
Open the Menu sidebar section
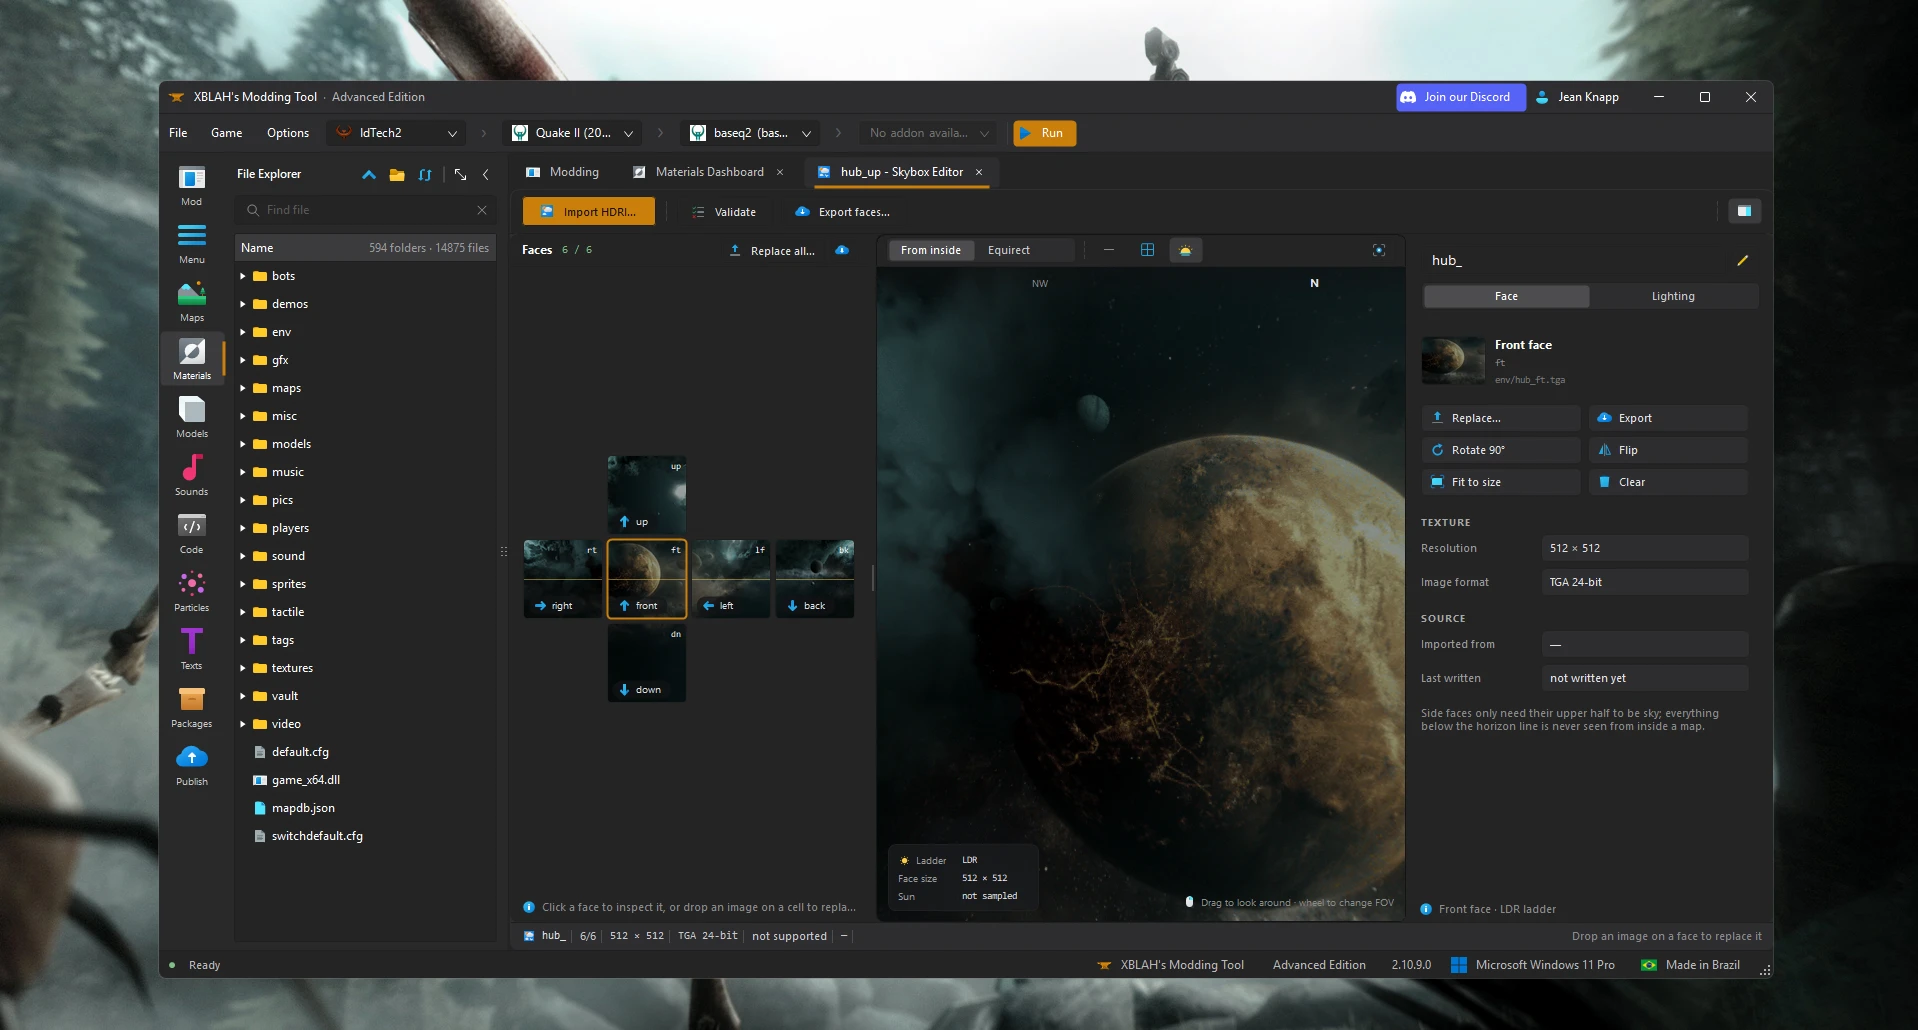192,244
